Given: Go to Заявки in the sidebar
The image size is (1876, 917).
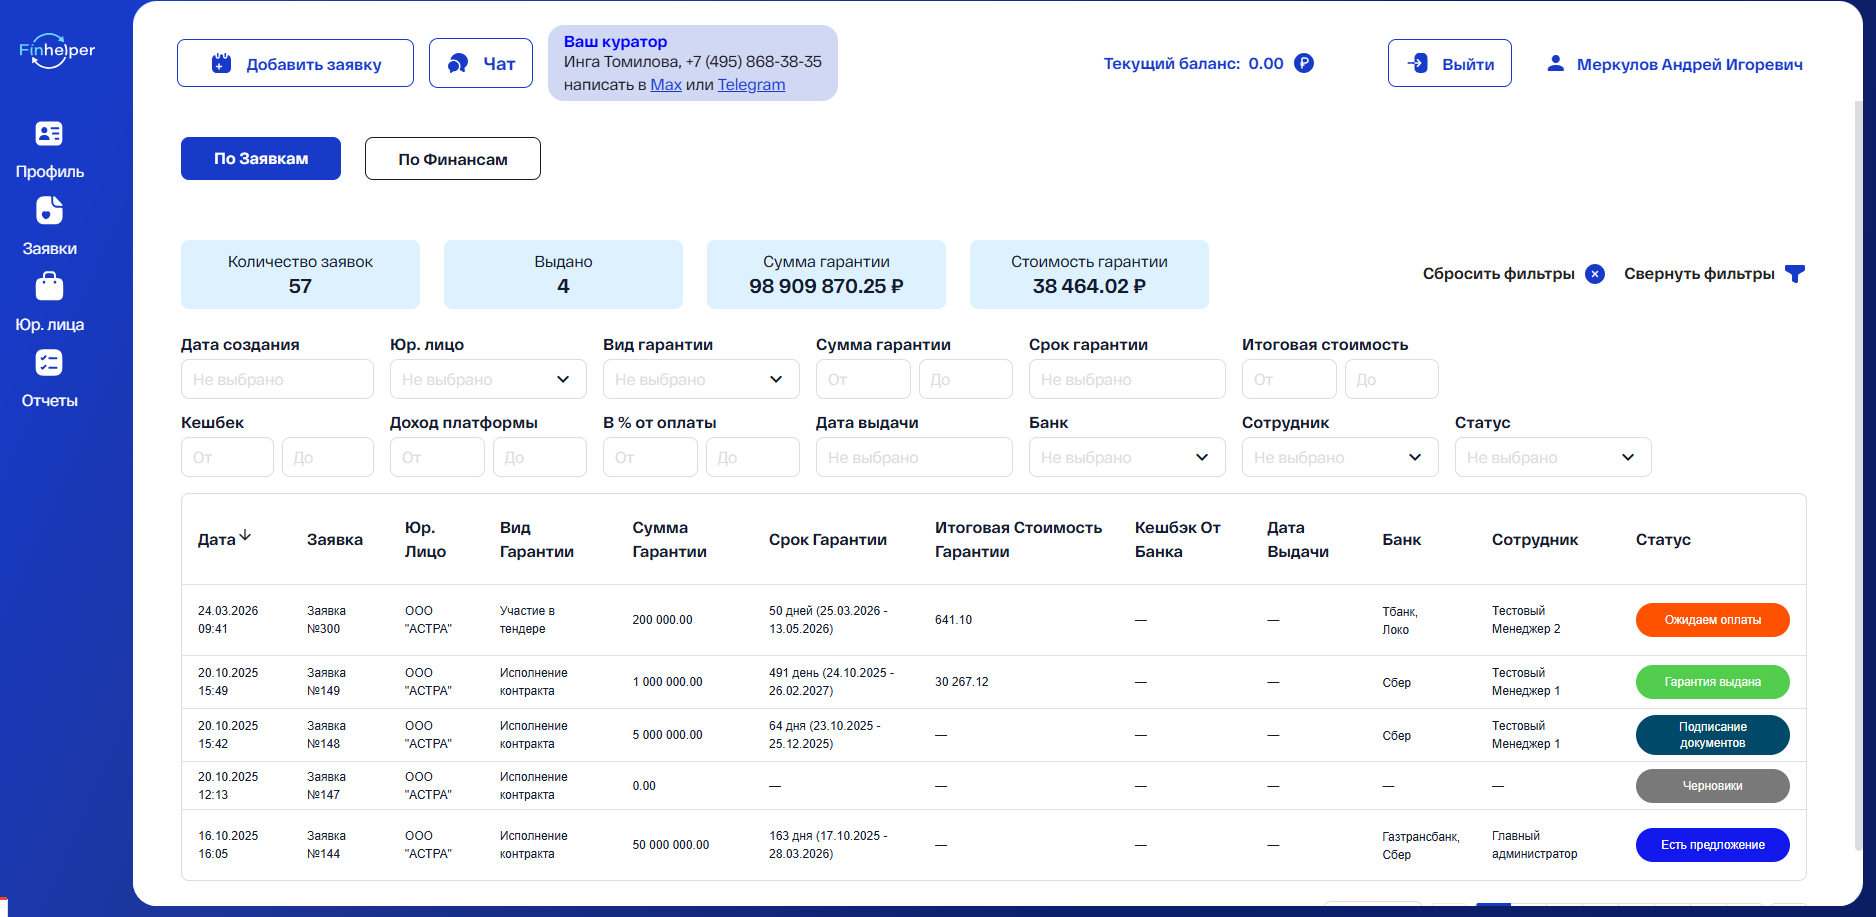Looking at the screenshot, I should pos(50,249).
